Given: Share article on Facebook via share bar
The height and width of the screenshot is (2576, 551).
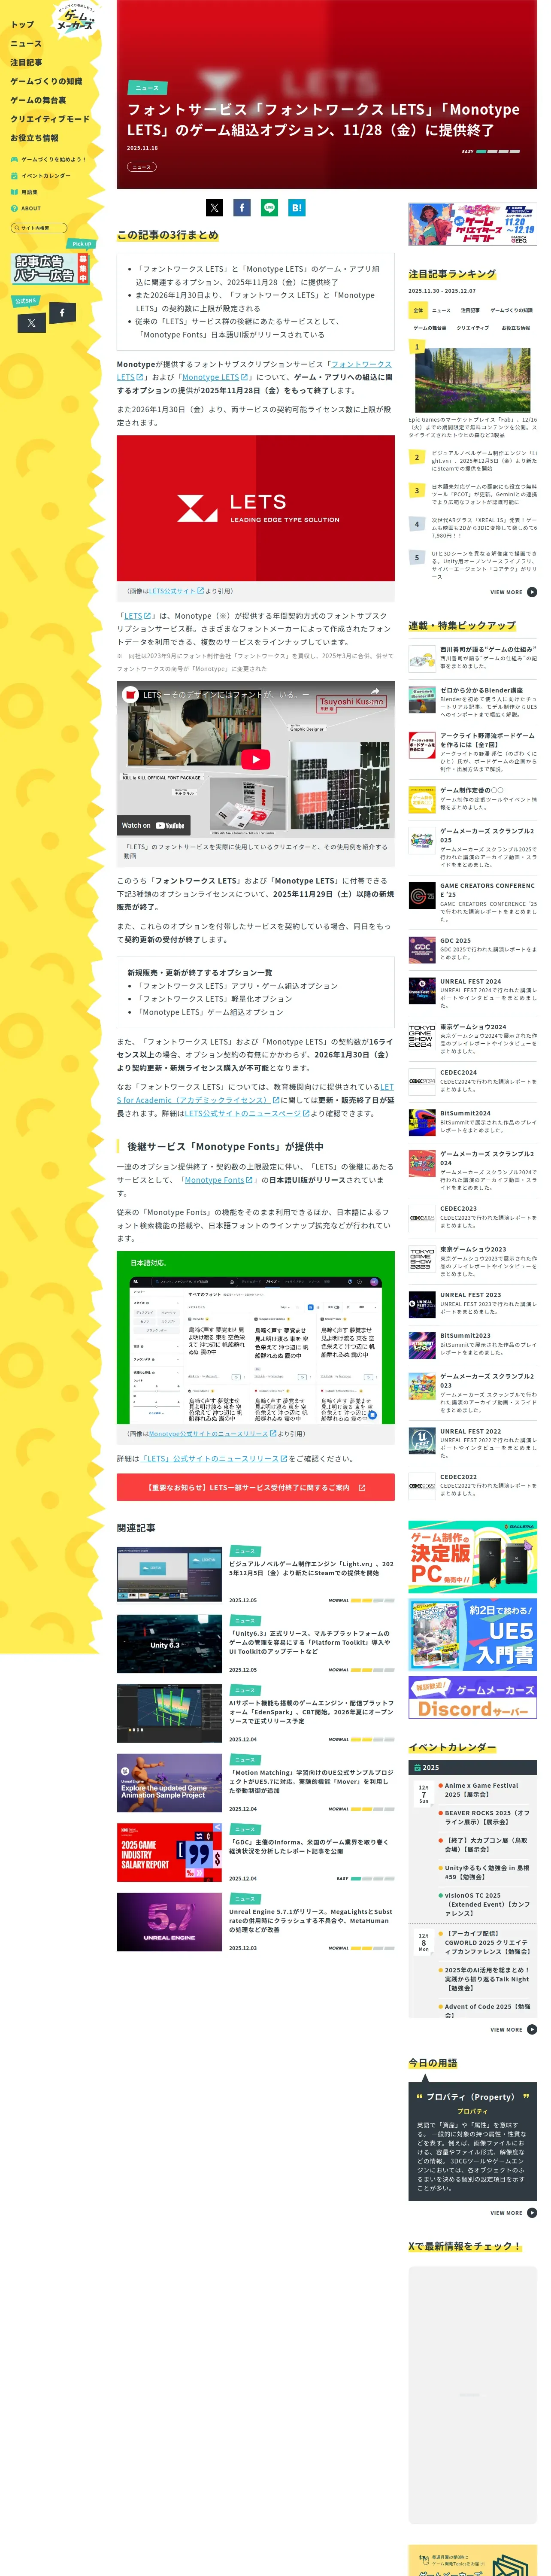Looking at the screenshot, I should pos(242,208).
